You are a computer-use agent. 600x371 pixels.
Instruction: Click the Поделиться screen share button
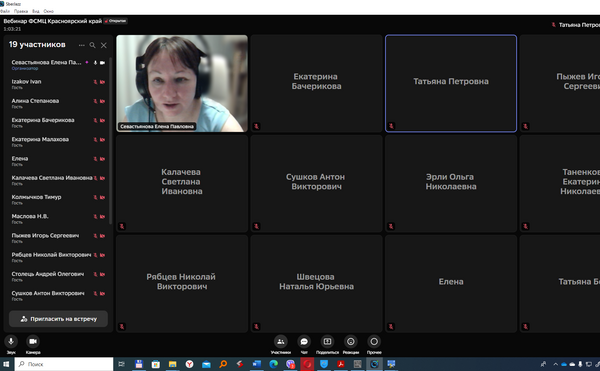[x=328, y=341]
